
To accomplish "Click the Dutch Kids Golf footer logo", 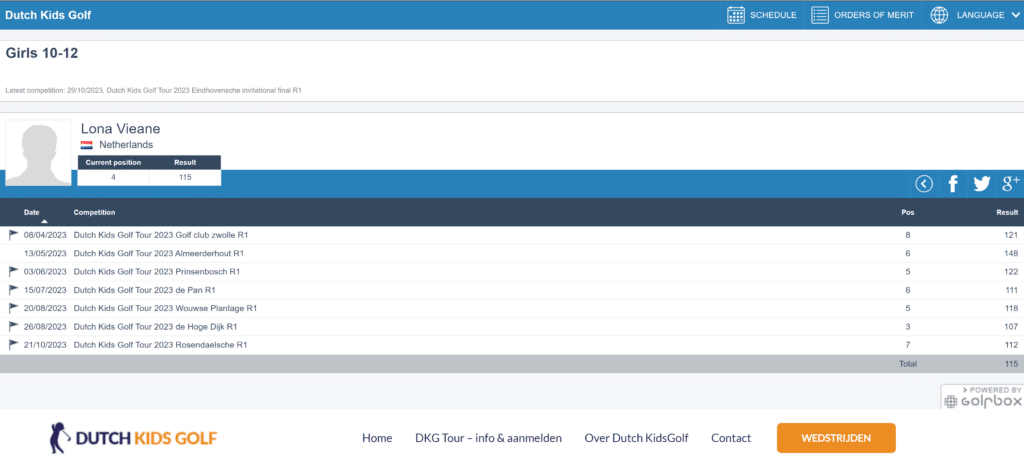I will point(134,438).
